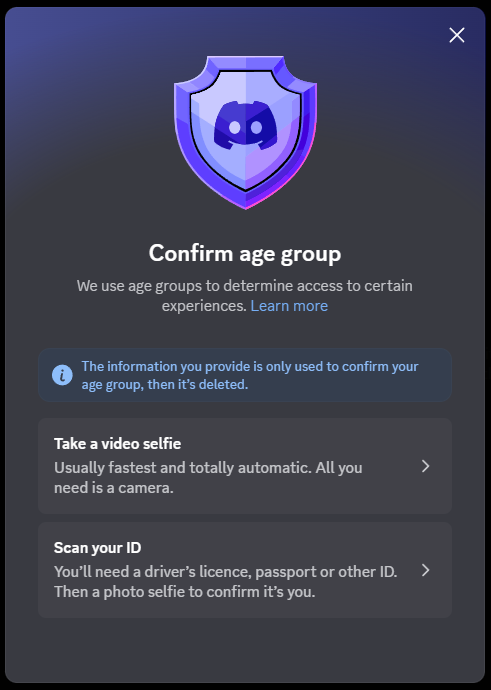Click the word 'experiences' before Learn more
The width and height of the screenshot is (491, 690).
click(204, 306)
